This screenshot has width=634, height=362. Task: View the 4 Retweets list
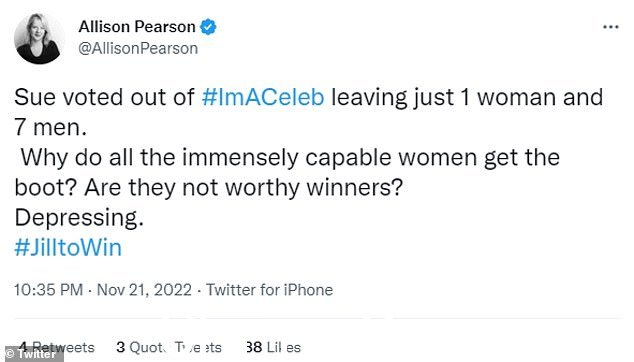(x=57, y=347)
